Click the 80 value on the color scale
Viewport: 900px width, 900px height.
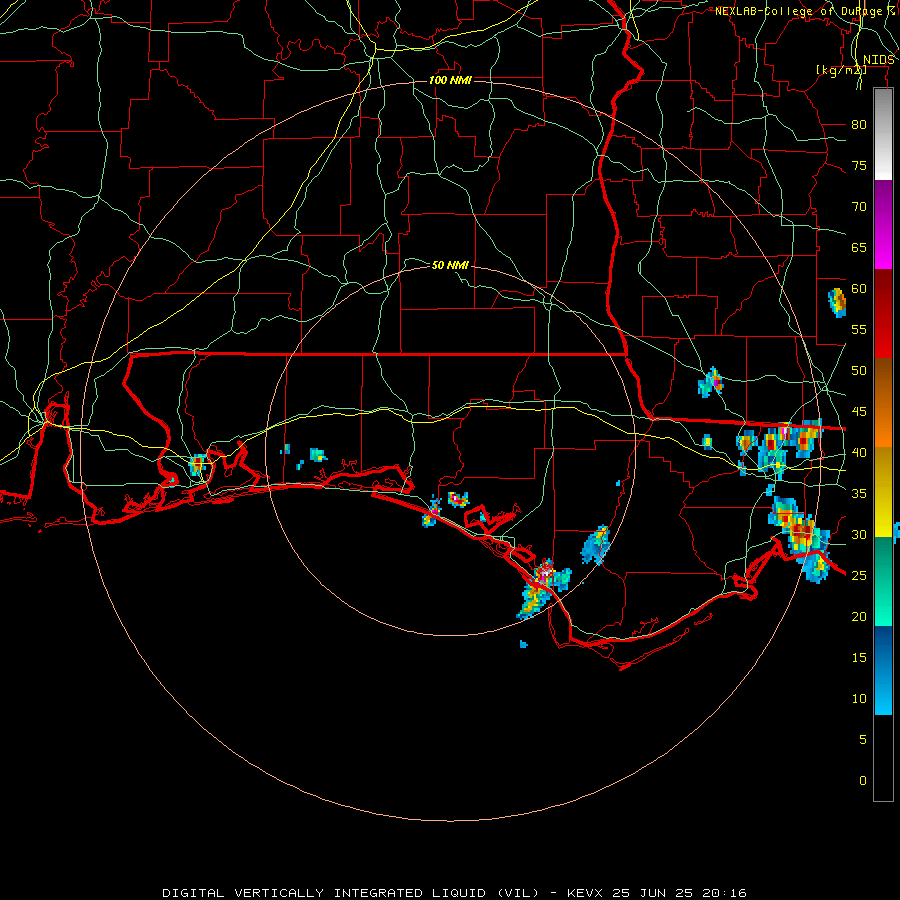click(x=859, y=125)
